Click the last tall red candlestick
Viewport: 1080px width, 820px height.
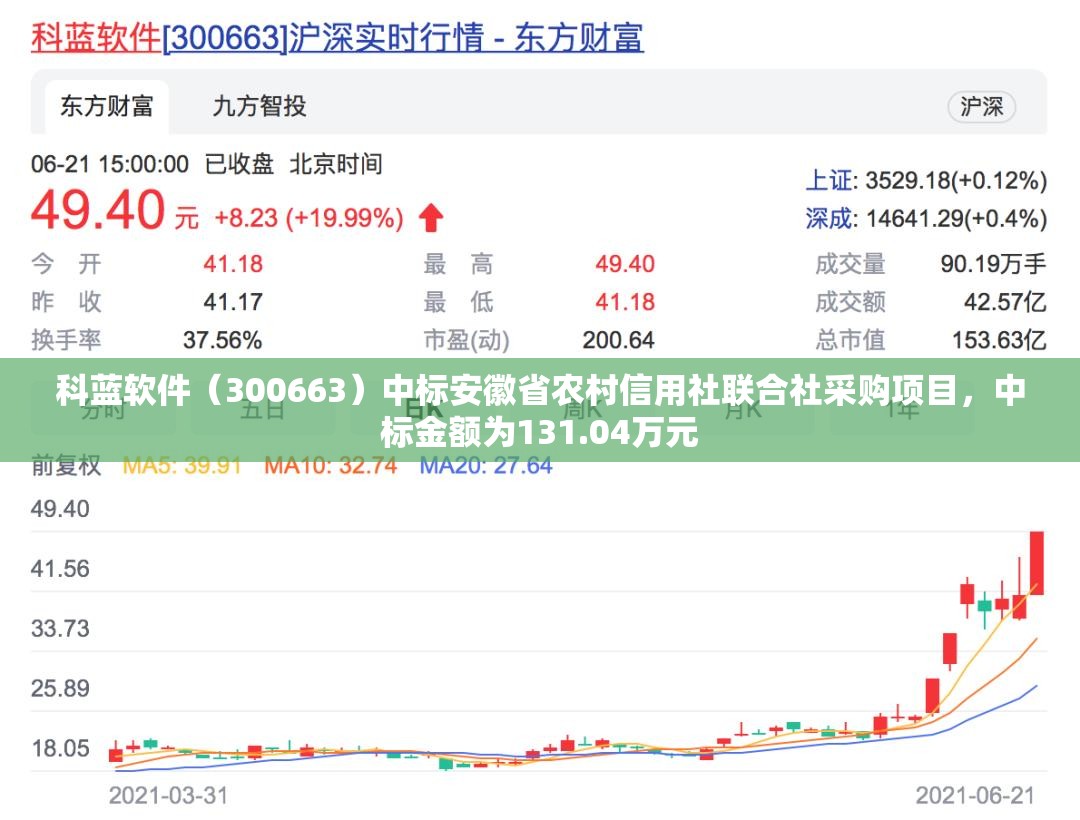pos(1037,563)
